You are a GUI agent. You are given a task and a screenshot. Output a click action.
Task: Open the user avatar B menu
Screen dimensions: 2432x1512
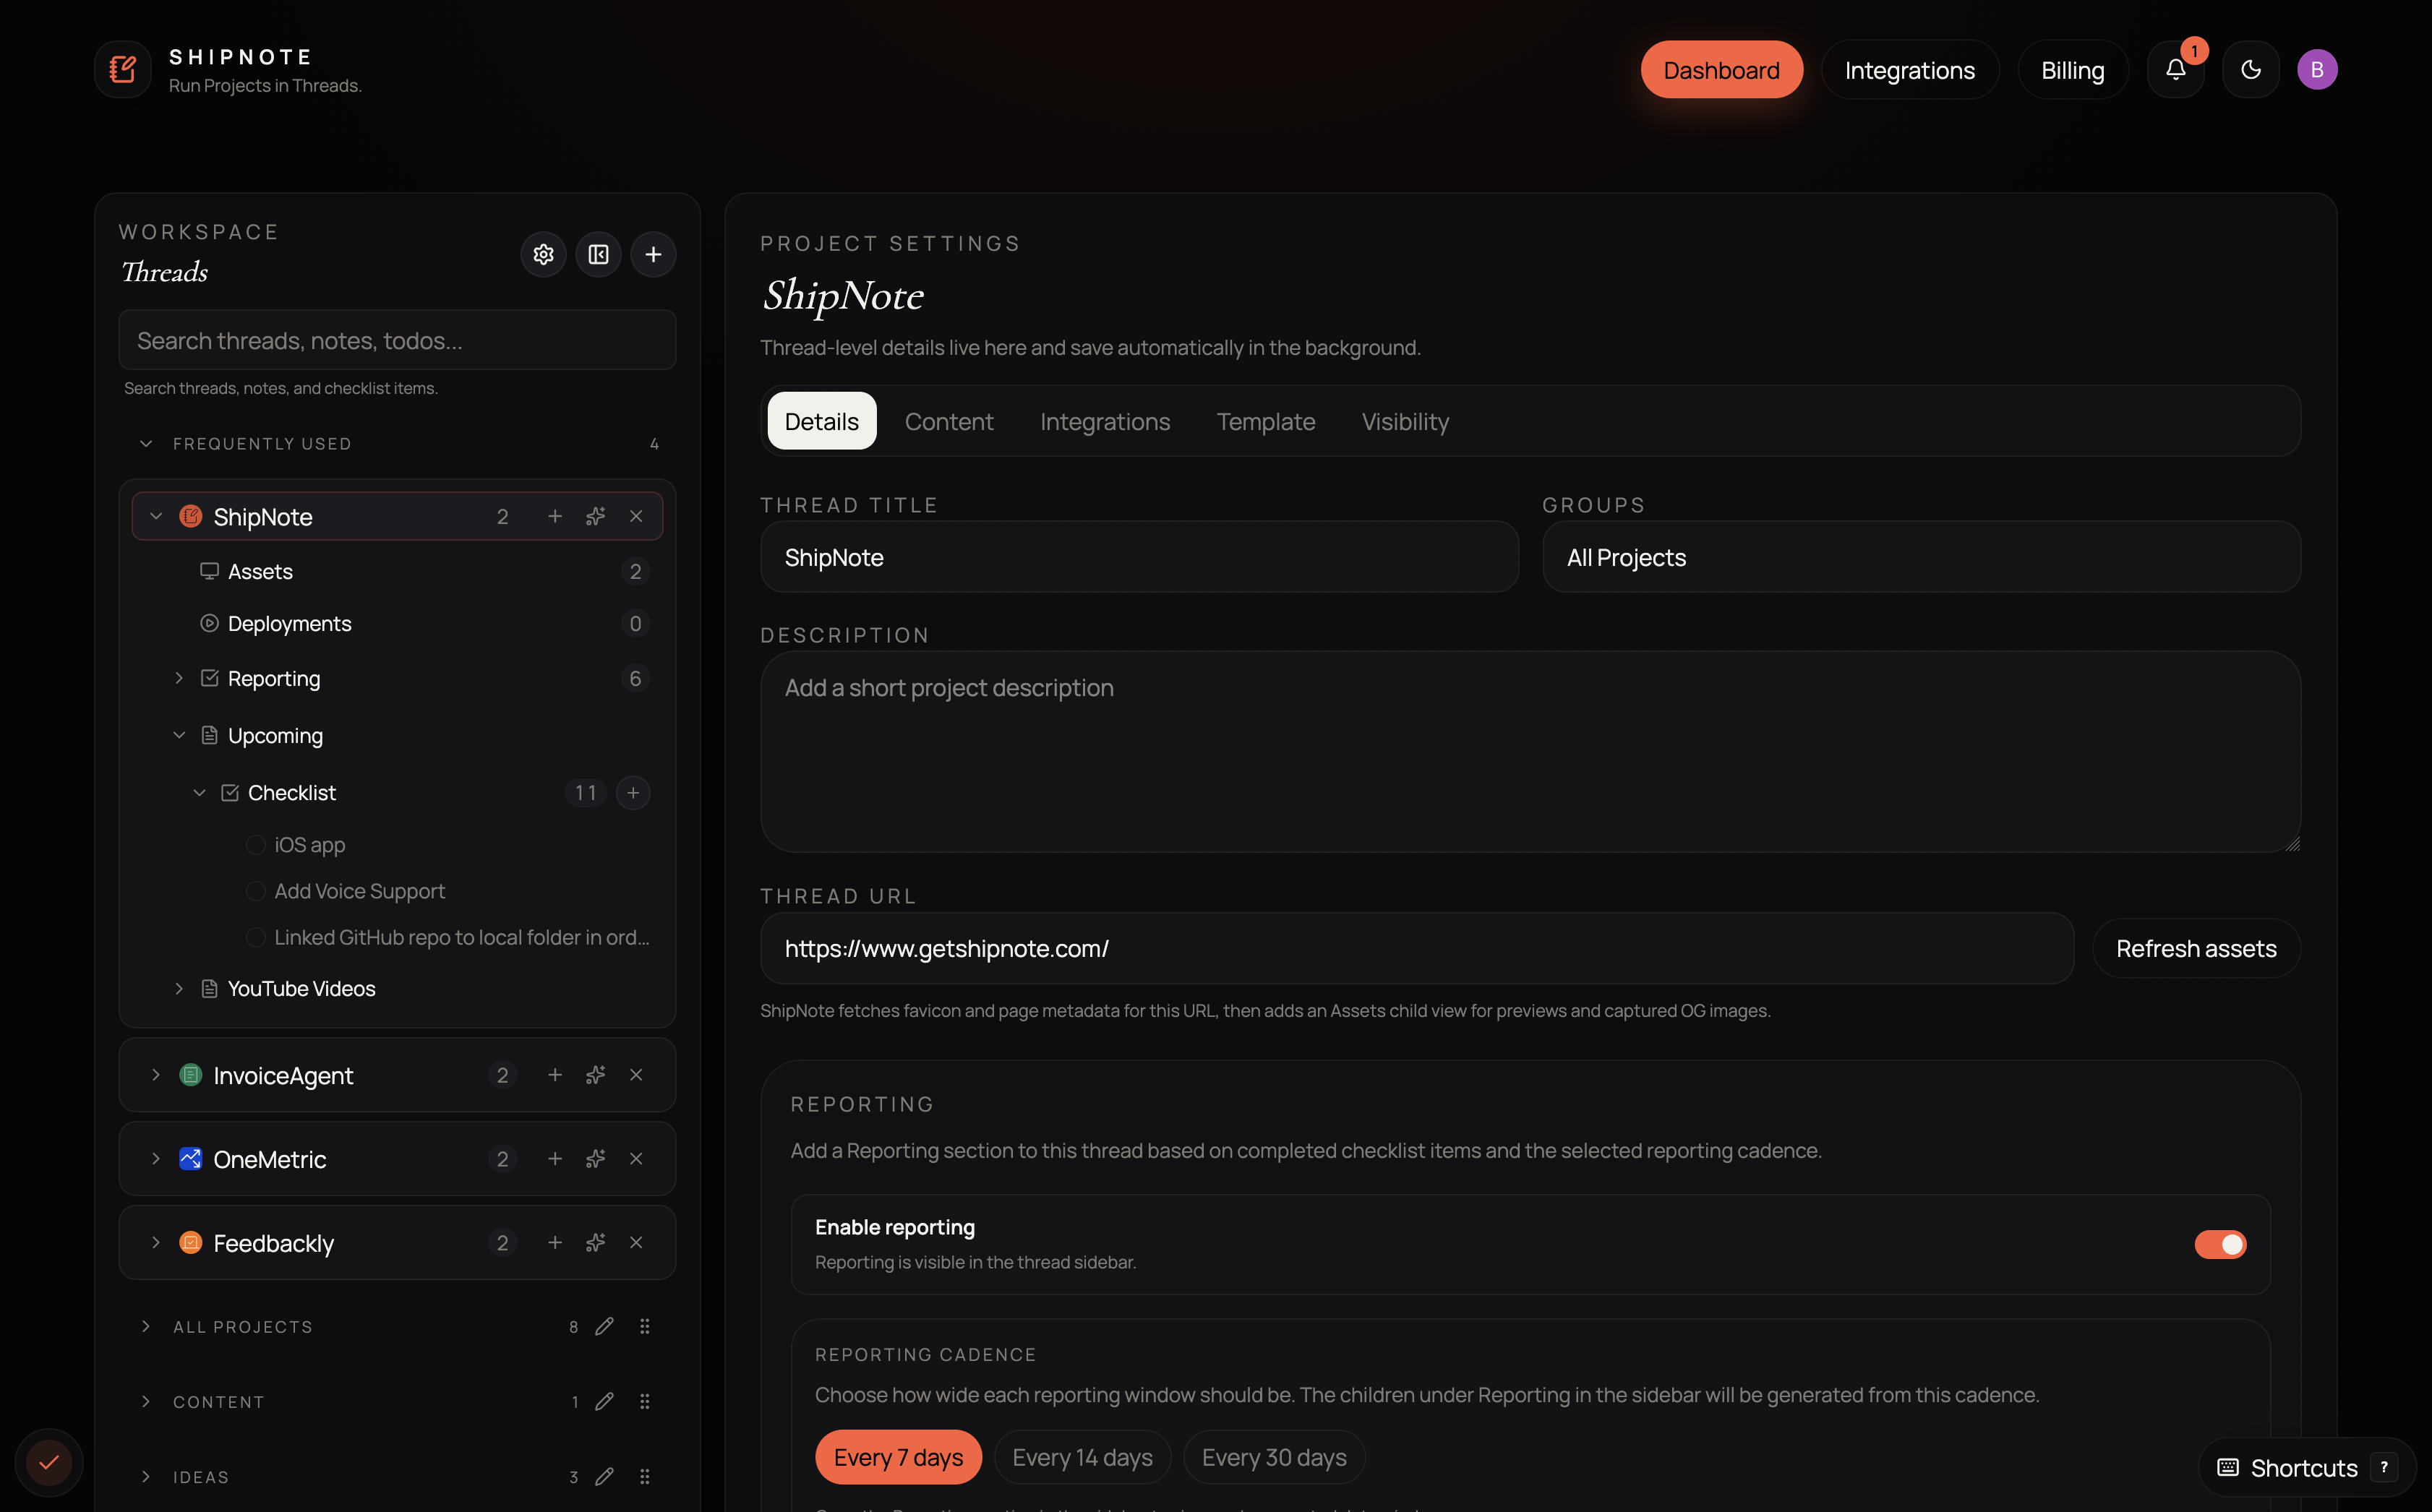click(x=2316, y=69)
